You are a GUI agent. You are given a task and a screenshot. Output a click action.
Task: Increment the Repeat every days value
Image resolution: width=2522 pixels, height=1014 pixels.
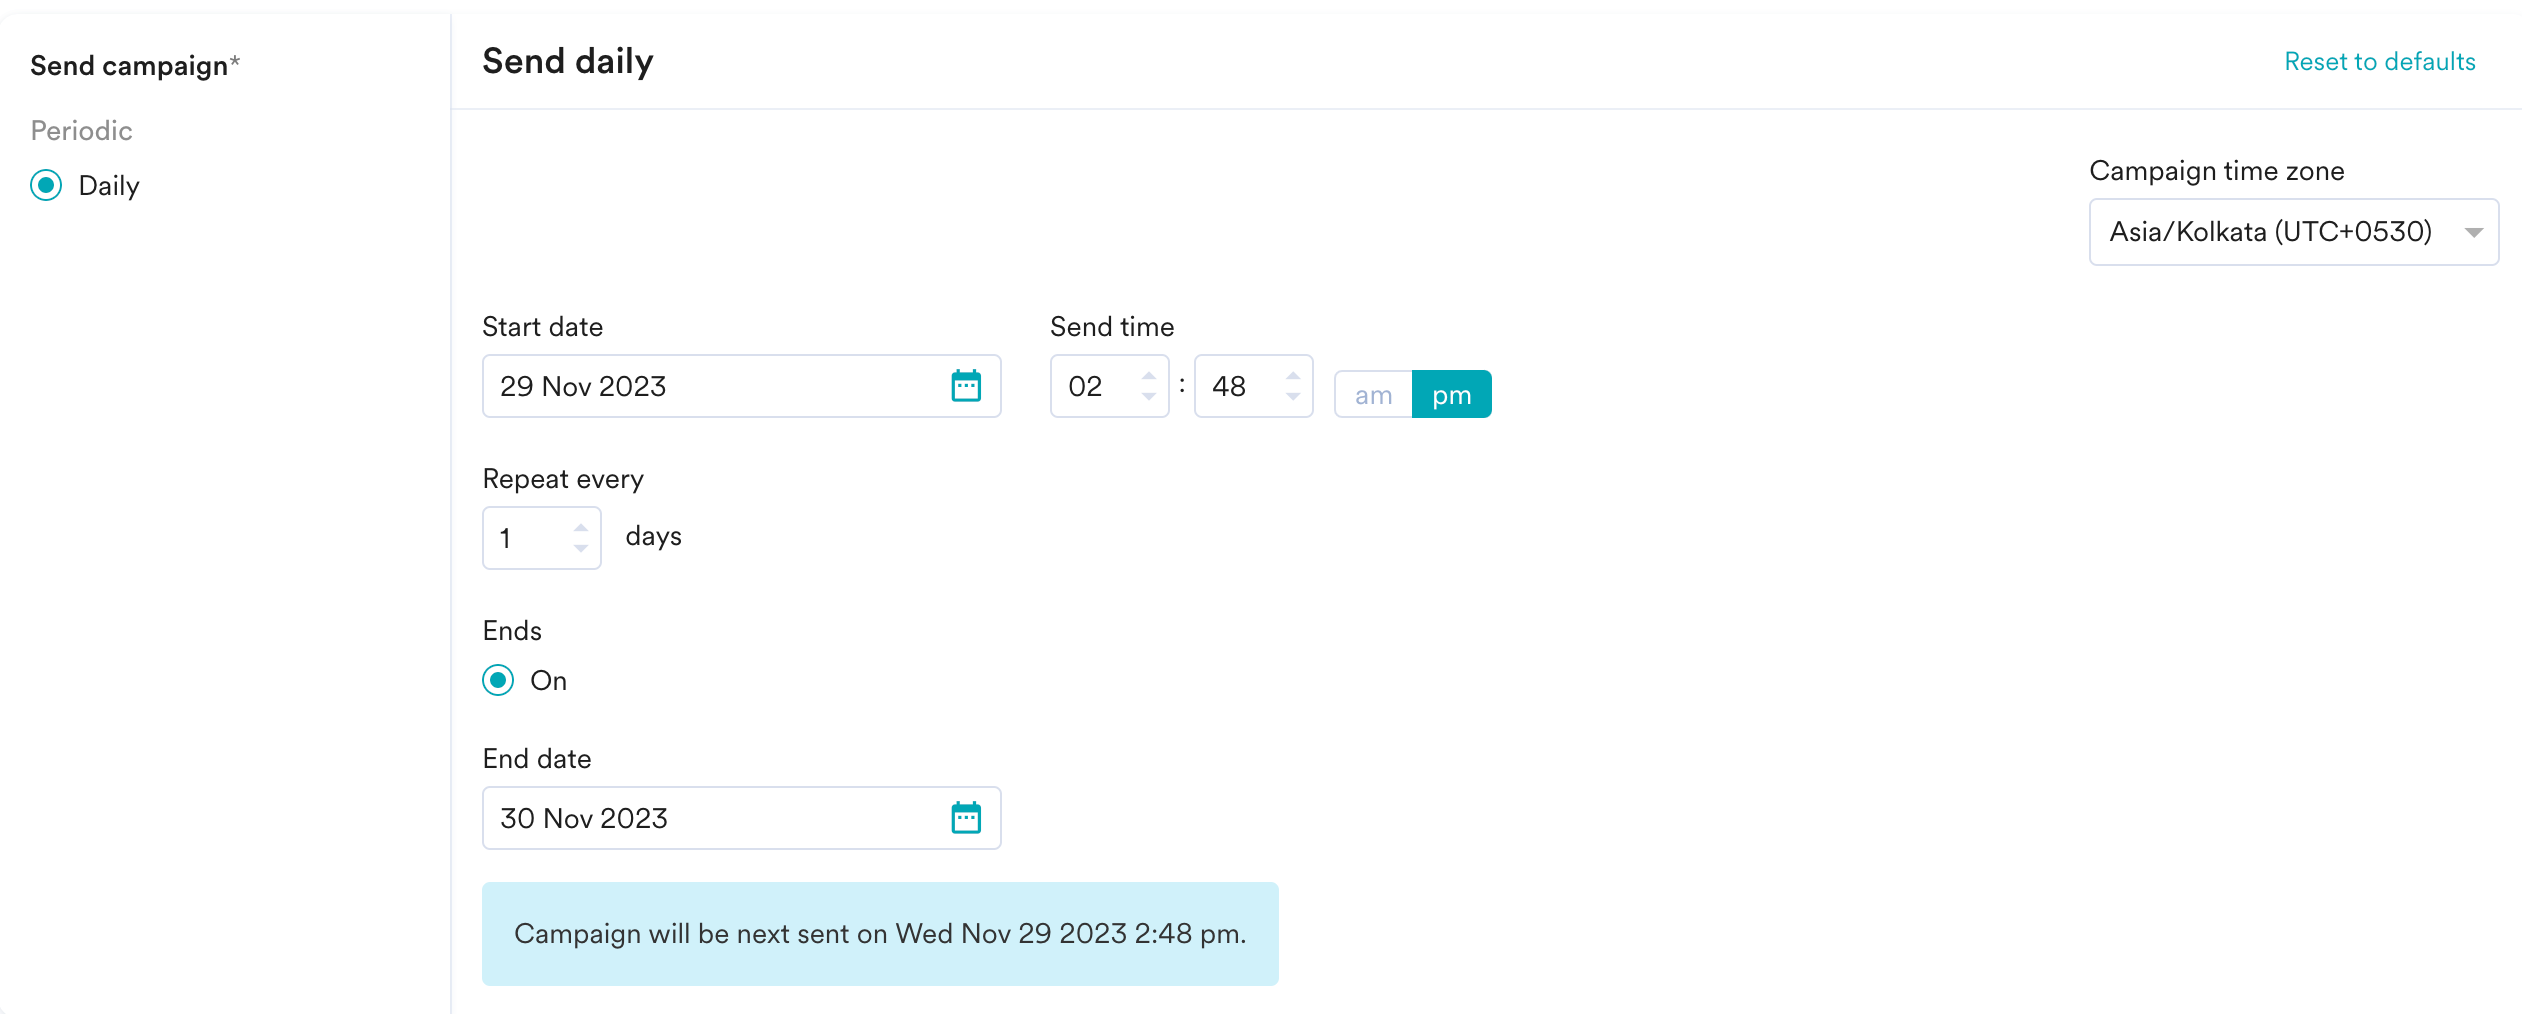click(581, 527)
